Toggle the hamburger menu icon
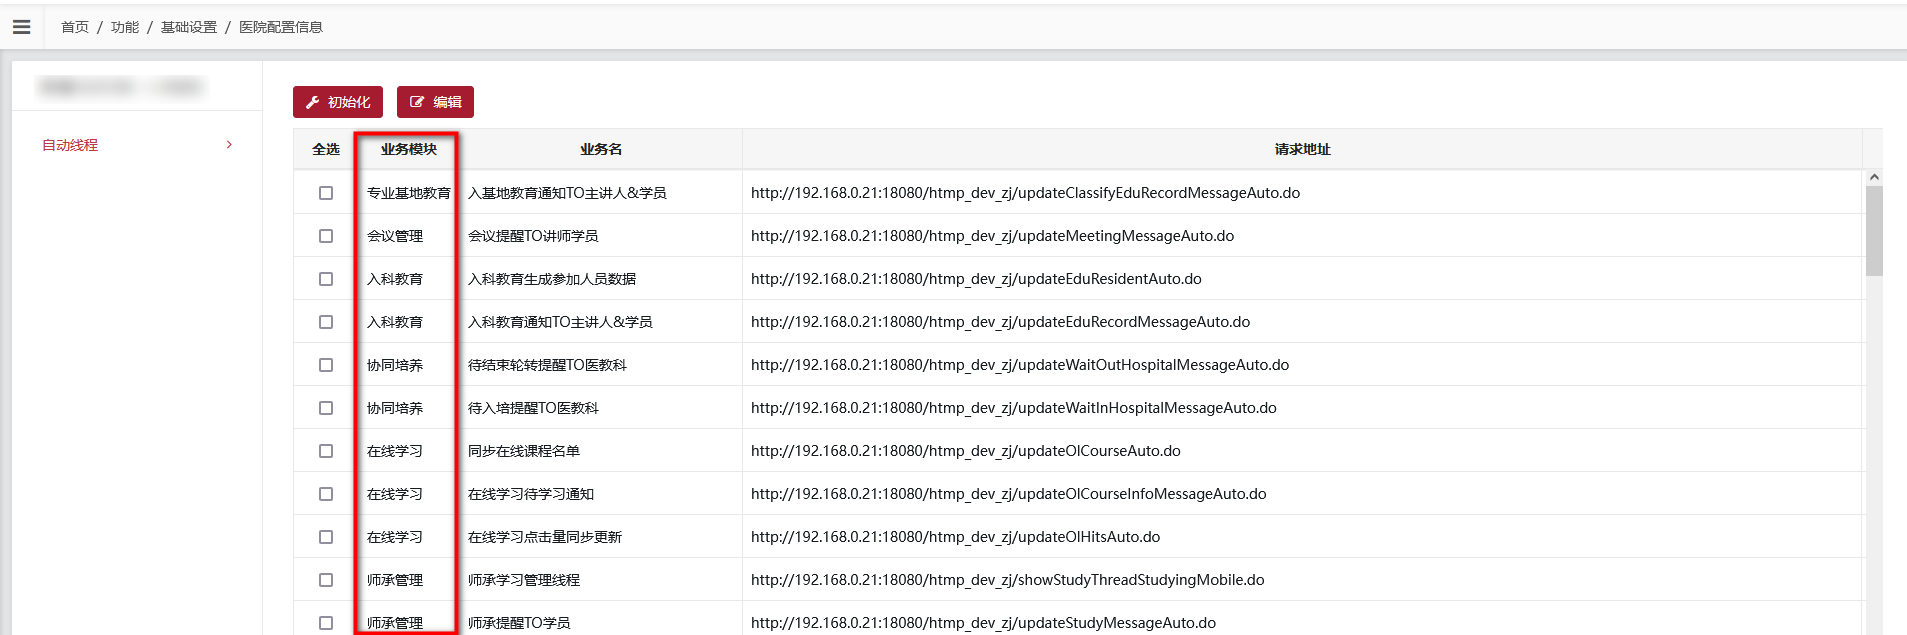The width and height of the screenshot is (1907, 635). (21, 27)
